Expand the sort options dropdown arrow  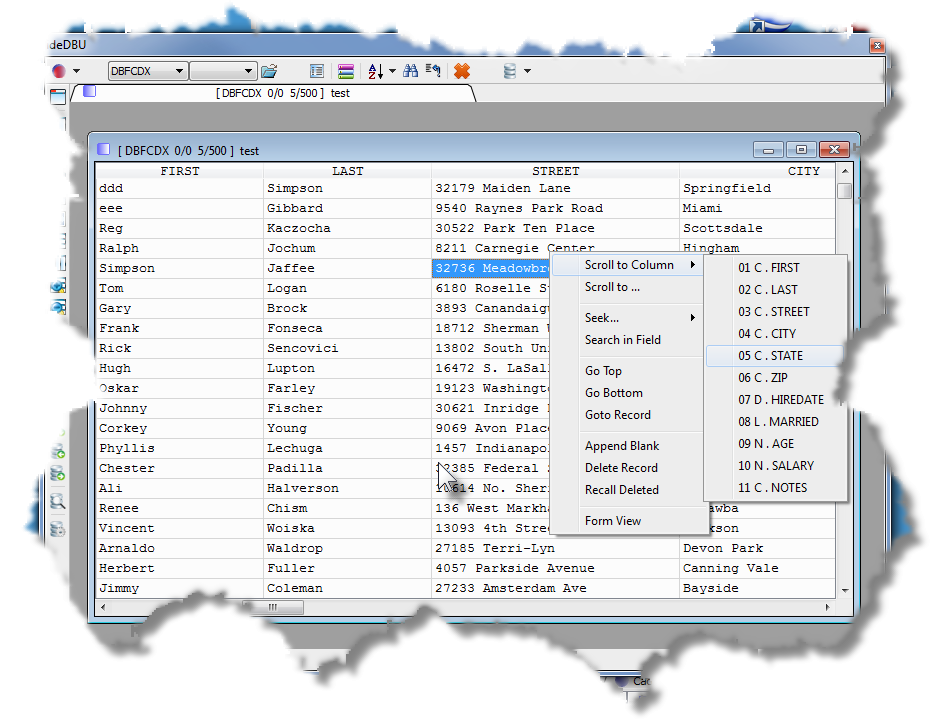pyautogui.click(x=392, y=72)
